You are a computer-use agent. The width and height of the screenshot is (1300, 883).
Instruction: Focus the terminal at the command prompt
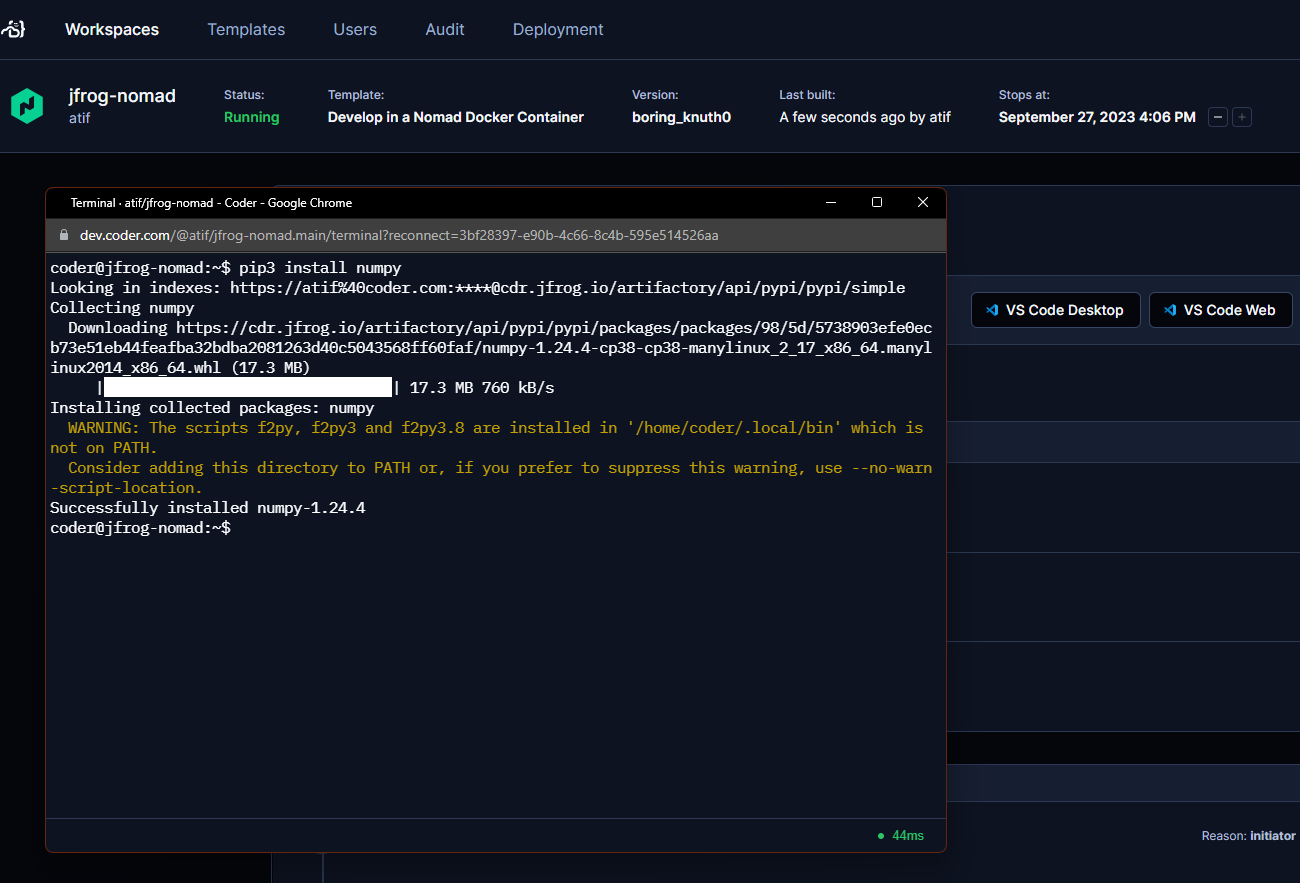(x=240, y=528)
